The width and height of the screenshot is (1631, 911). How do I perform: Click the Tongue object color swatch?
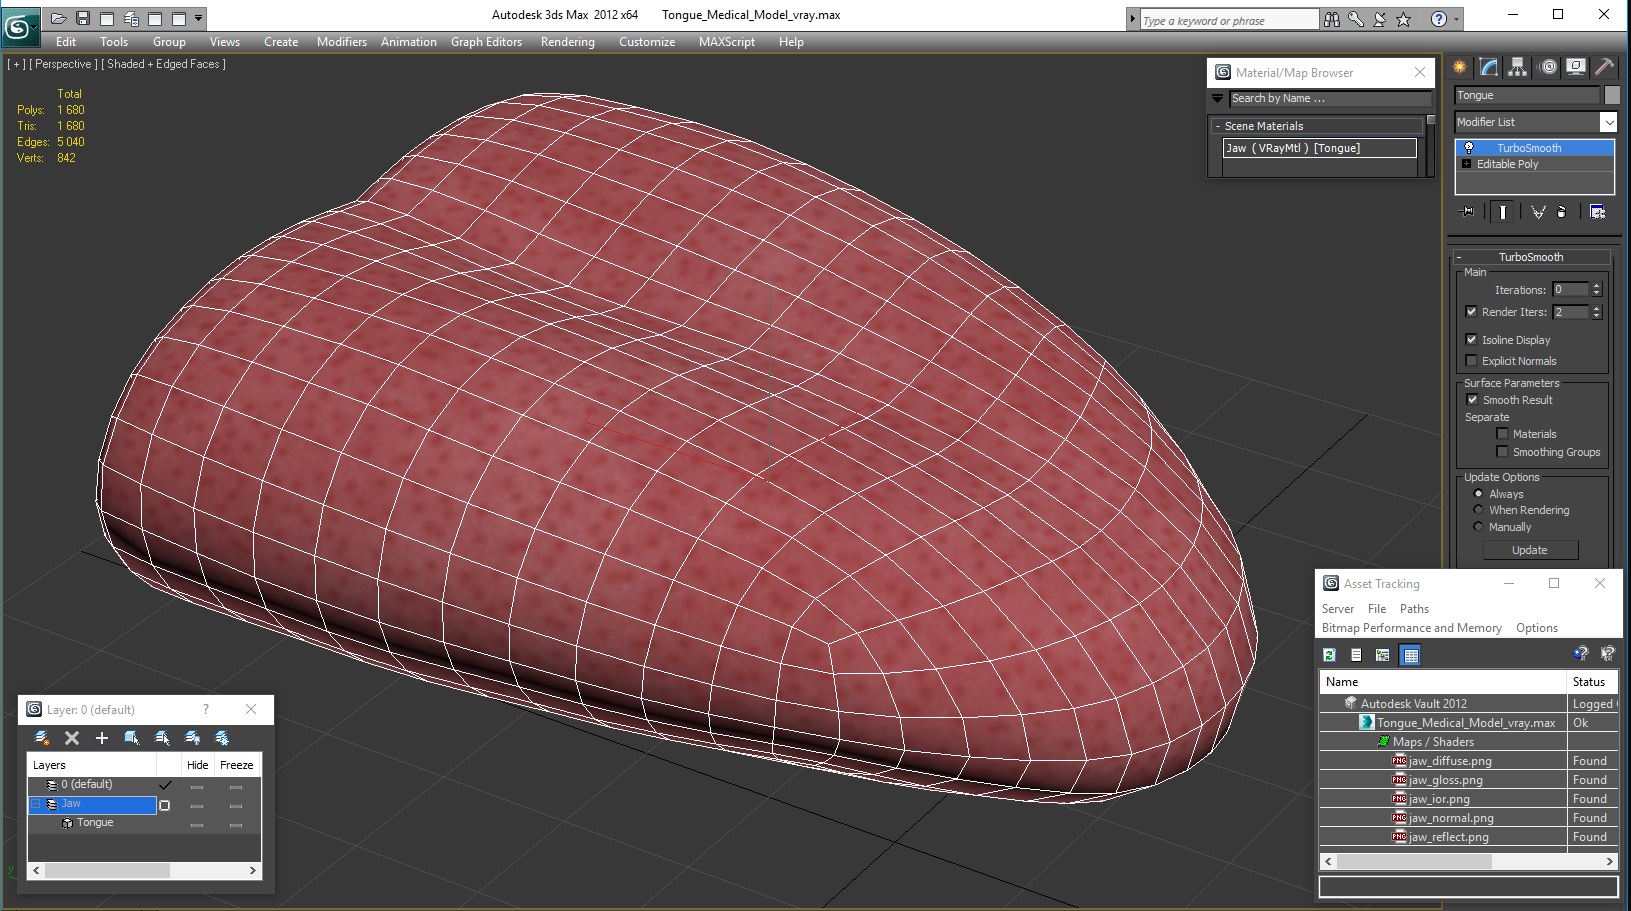1612,95
